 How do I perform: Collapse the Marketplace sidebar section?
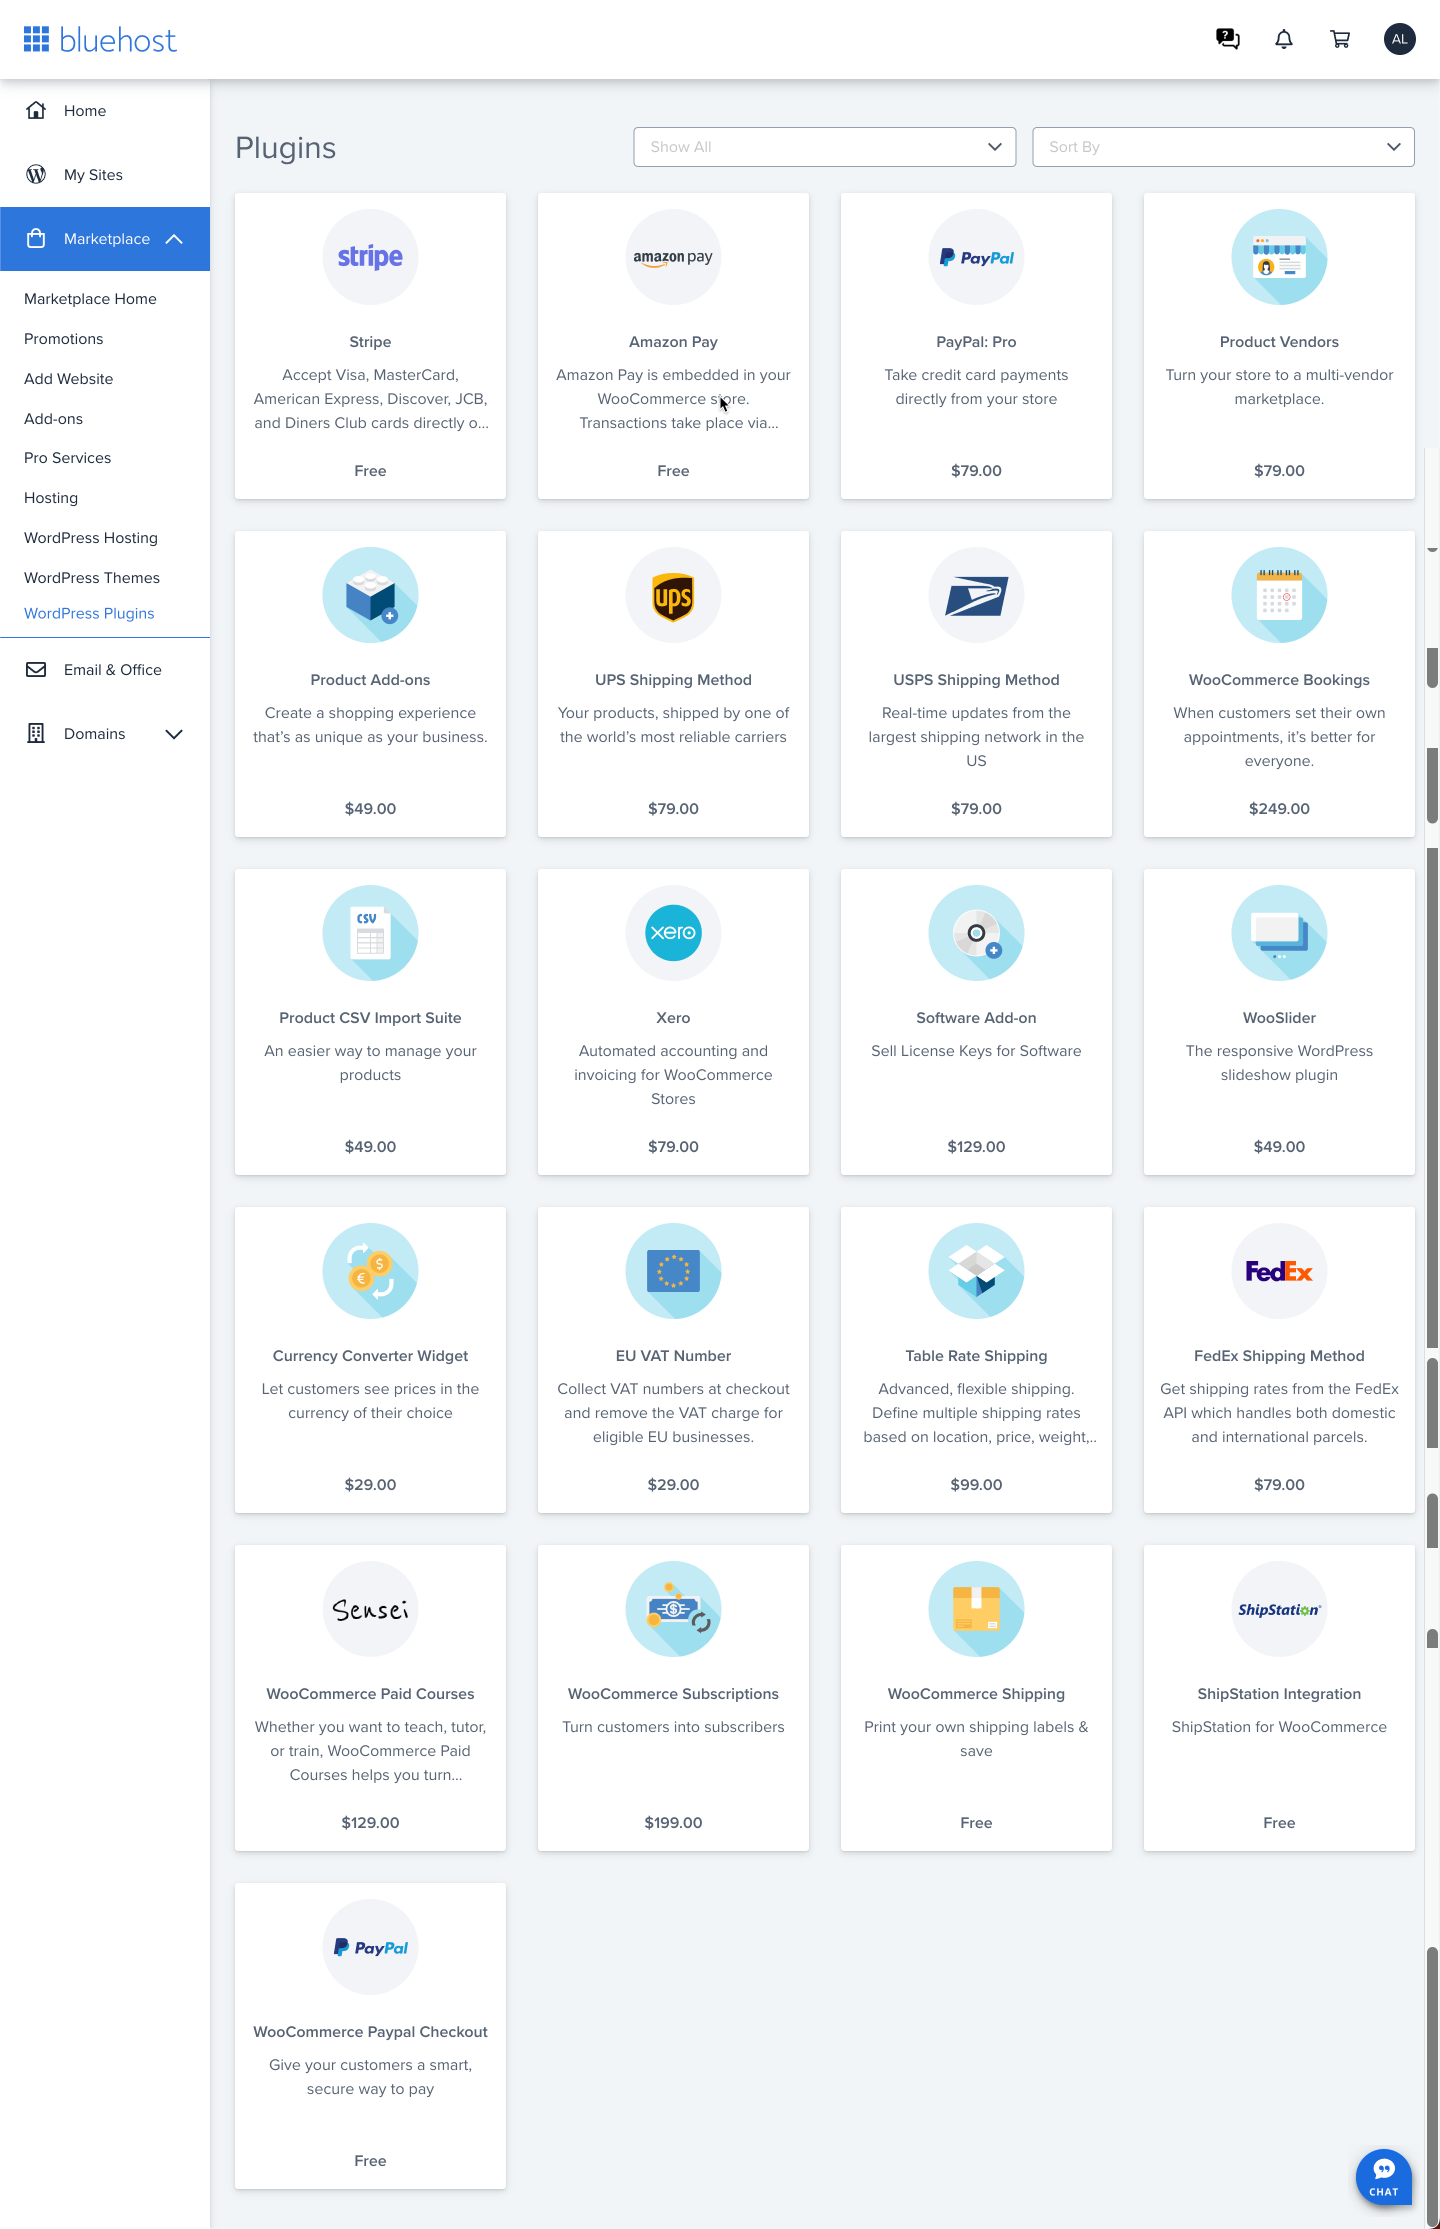click(x=174, y=239)
